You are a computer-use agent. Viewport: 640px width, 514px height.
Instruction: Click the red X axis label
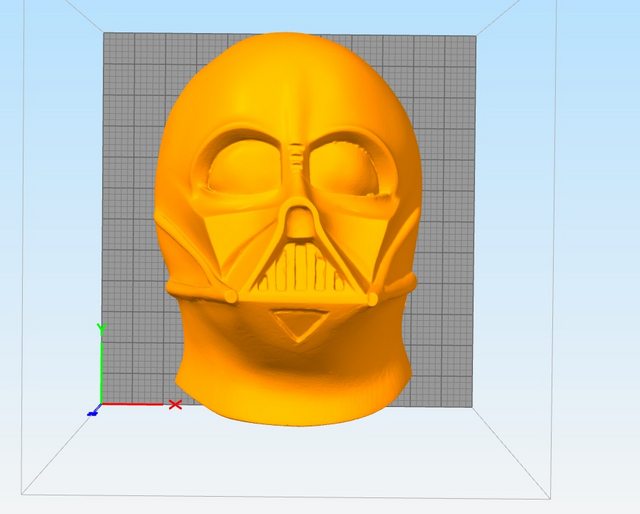(175, 405)
